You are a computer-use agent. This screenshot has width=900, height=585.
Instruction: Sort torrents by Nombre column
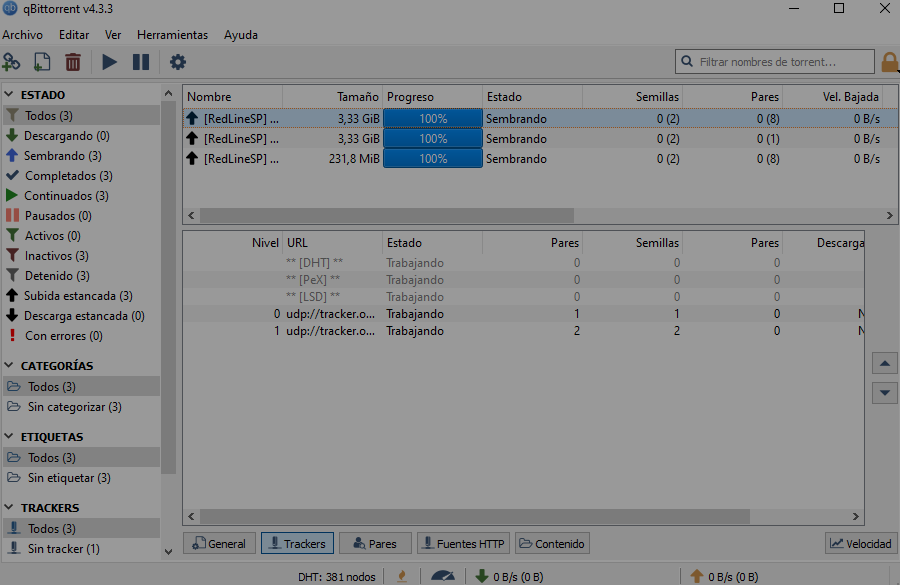(233, 97)
